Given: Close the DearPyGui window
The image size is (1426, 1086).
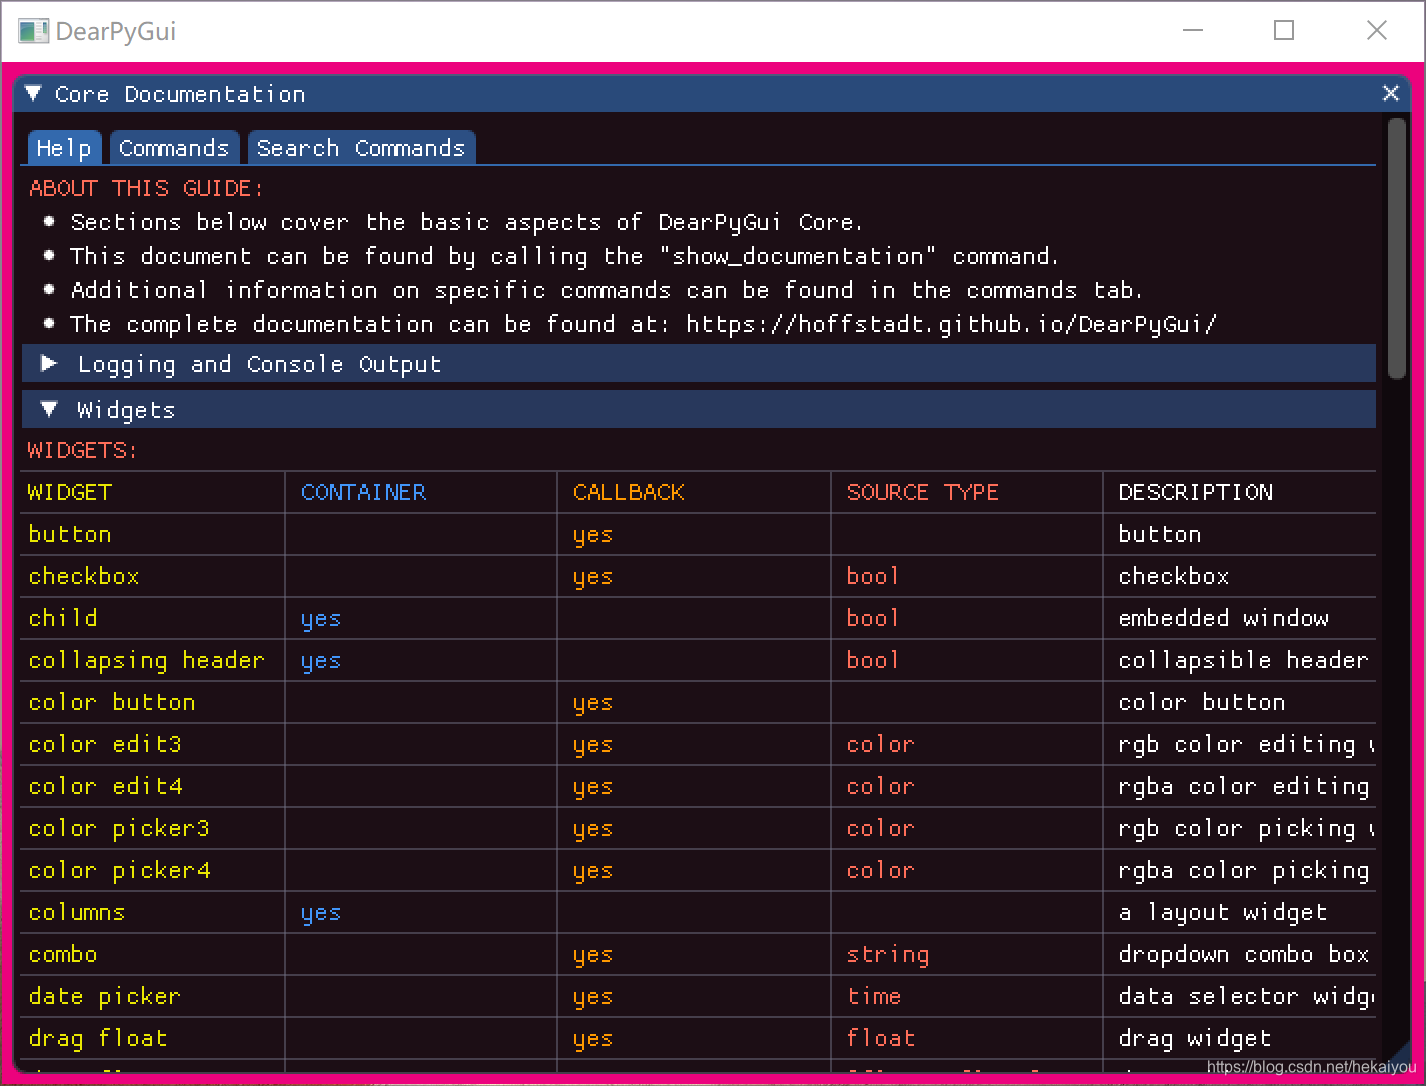Looking at the screenshot, I should (x=1377, y=31).
